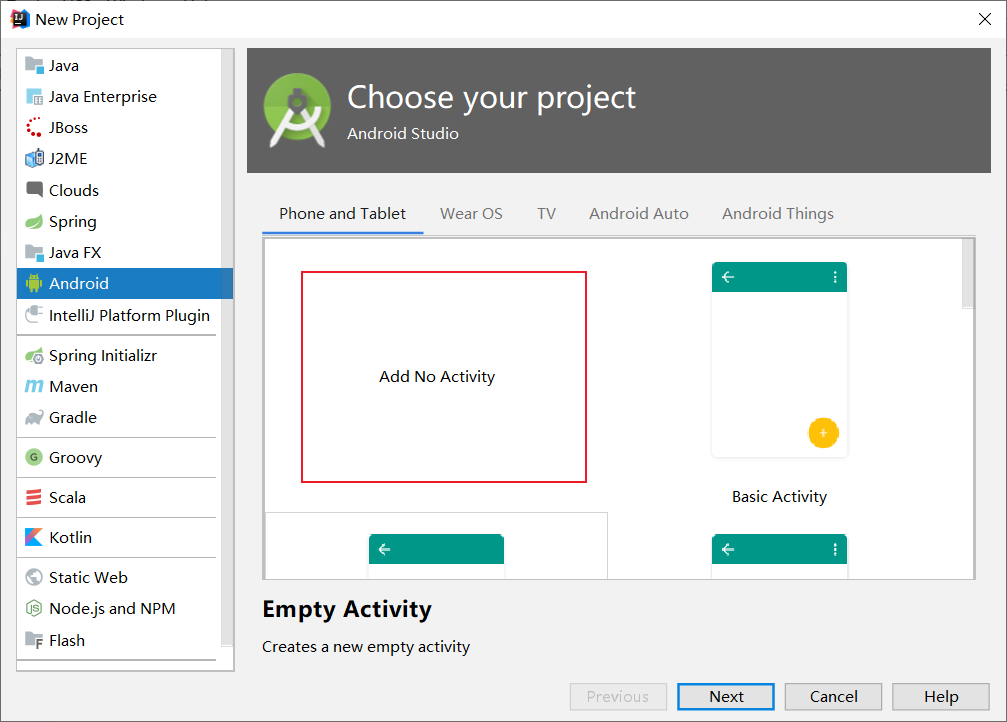
Task: Click the Java Enterprise icon
Action: click(x=34, y=96)
